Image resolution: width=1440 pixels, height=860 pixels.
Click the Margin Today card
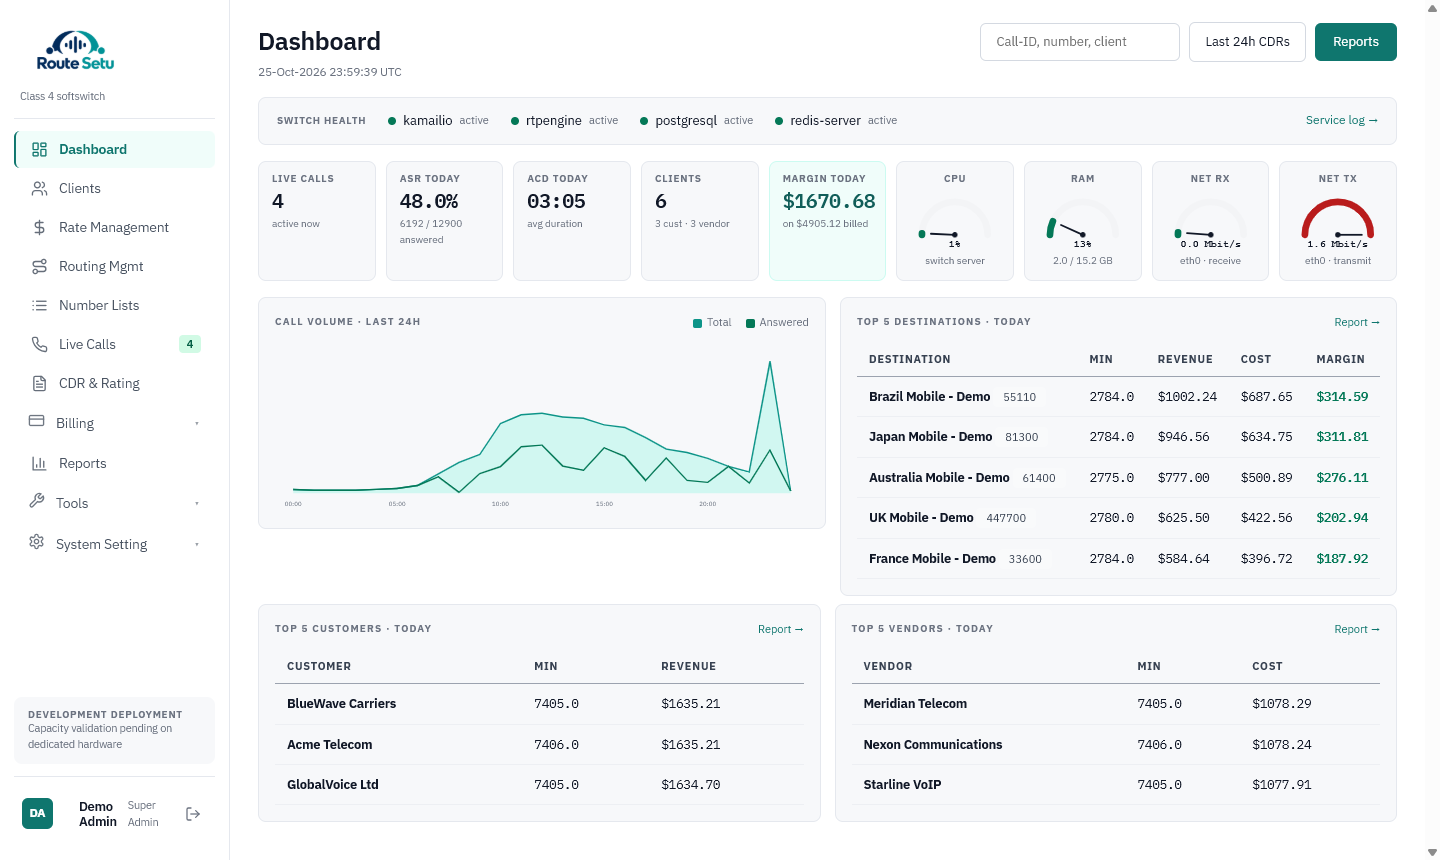827,221
